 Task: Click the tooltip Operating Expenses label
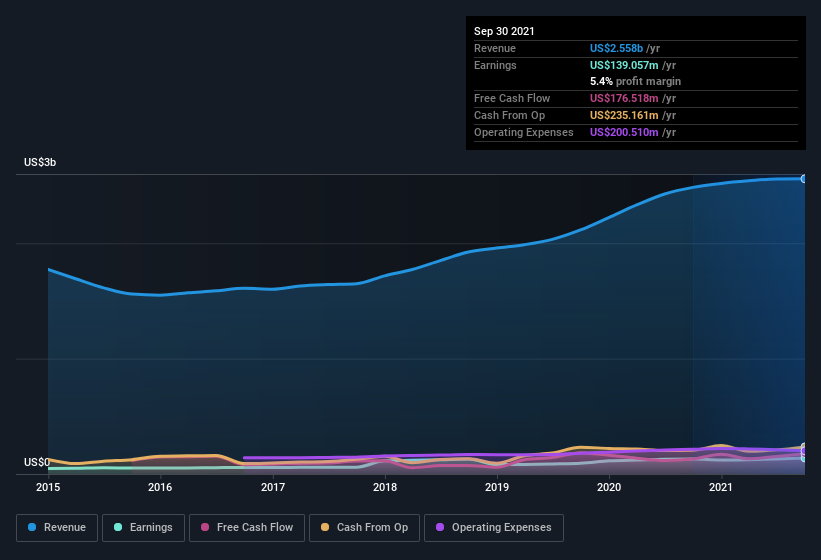524,132
